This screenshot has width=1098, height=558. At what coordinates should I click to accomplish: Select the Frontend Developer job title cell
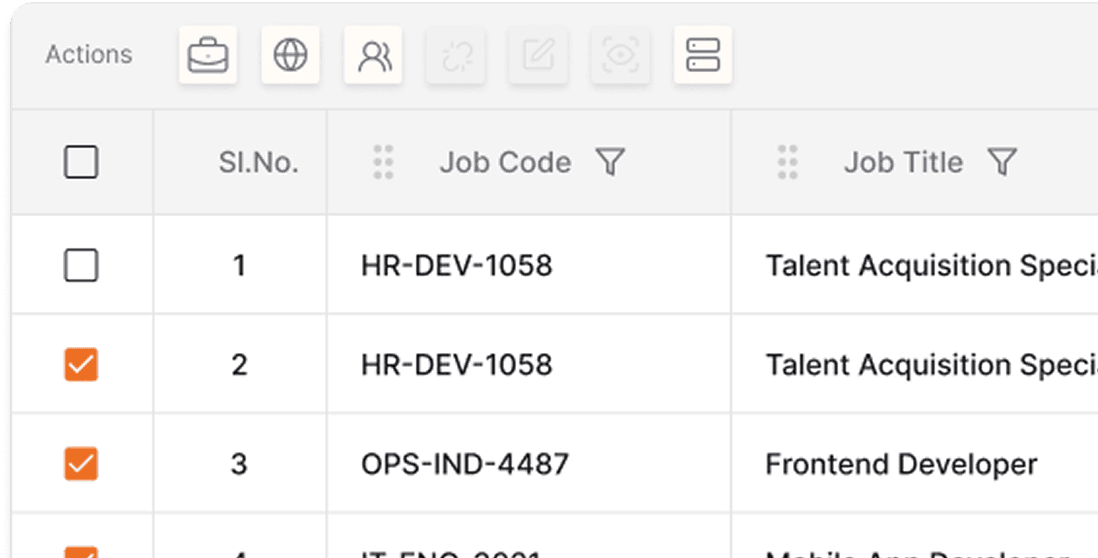click(901, 464)
